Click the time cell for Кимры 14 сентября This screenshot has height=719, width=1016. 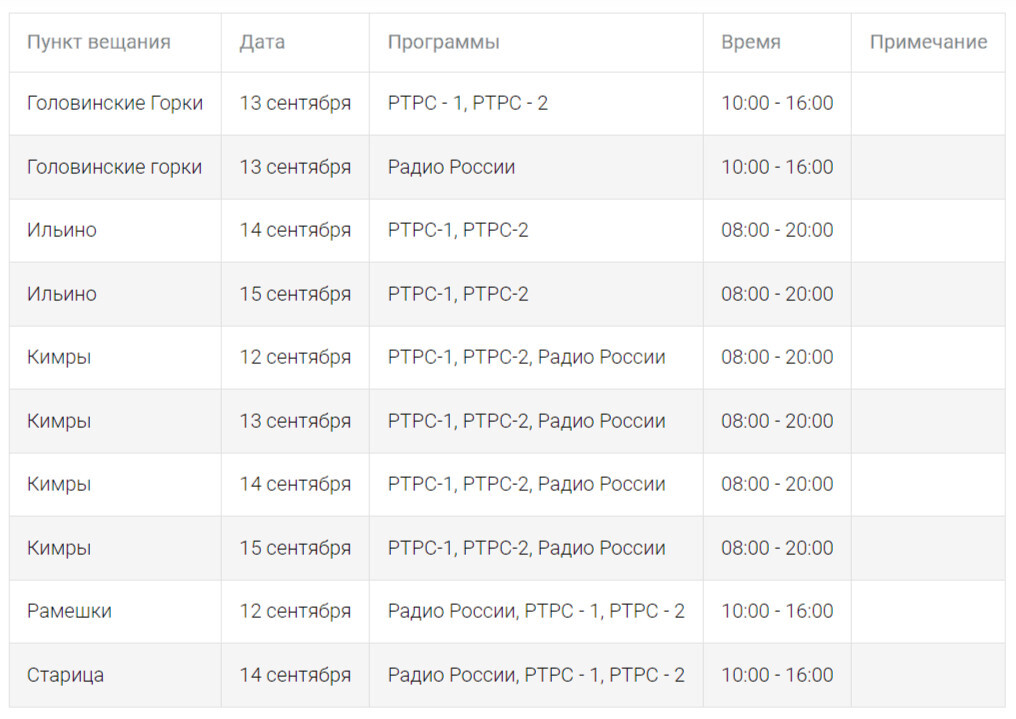[x=777, y=484]
